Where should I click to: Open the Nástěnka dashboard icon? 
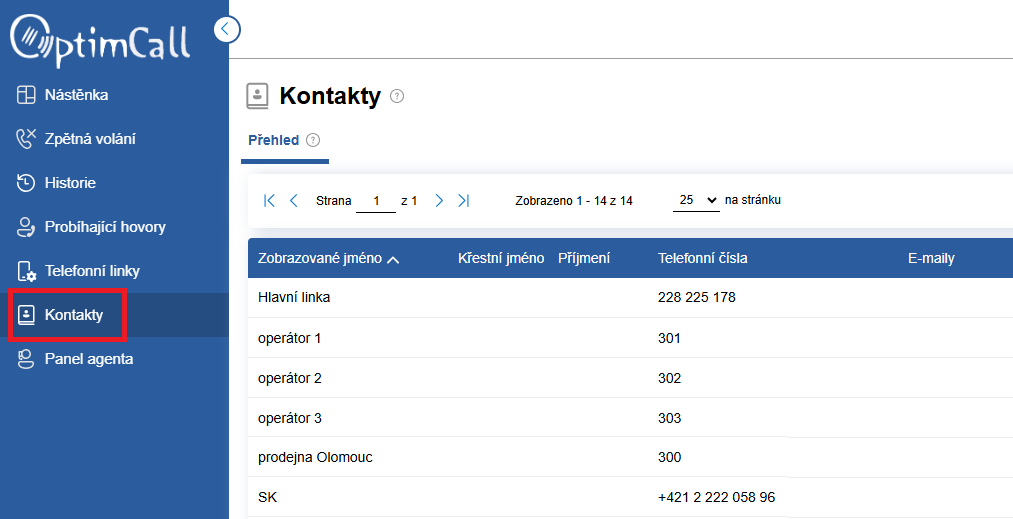coord(26,95)
